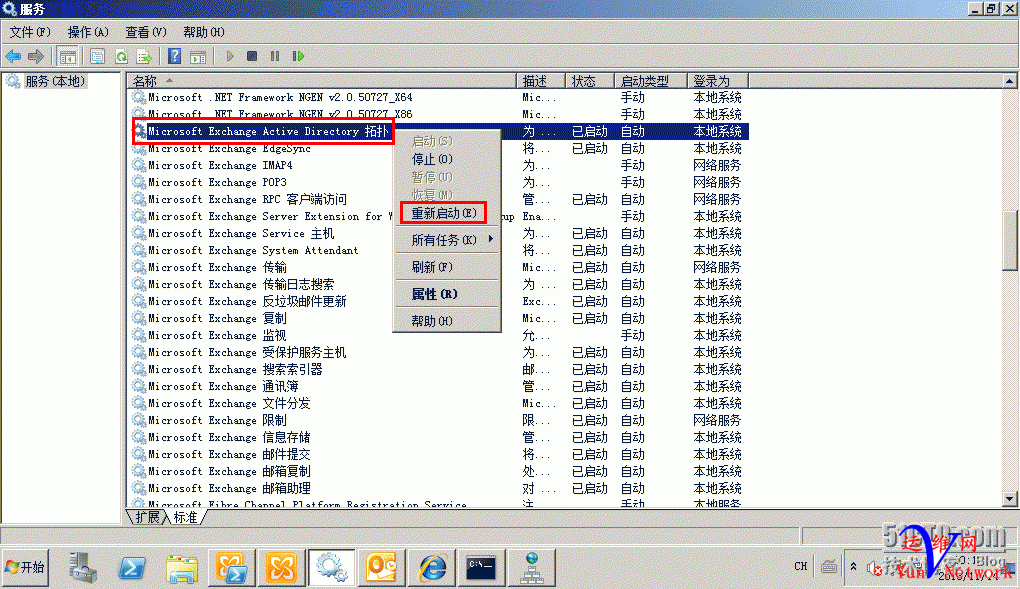Toggle the action pane toolbar icon
The height and width of the screenshot is (589, 1020).
(198, 57)
